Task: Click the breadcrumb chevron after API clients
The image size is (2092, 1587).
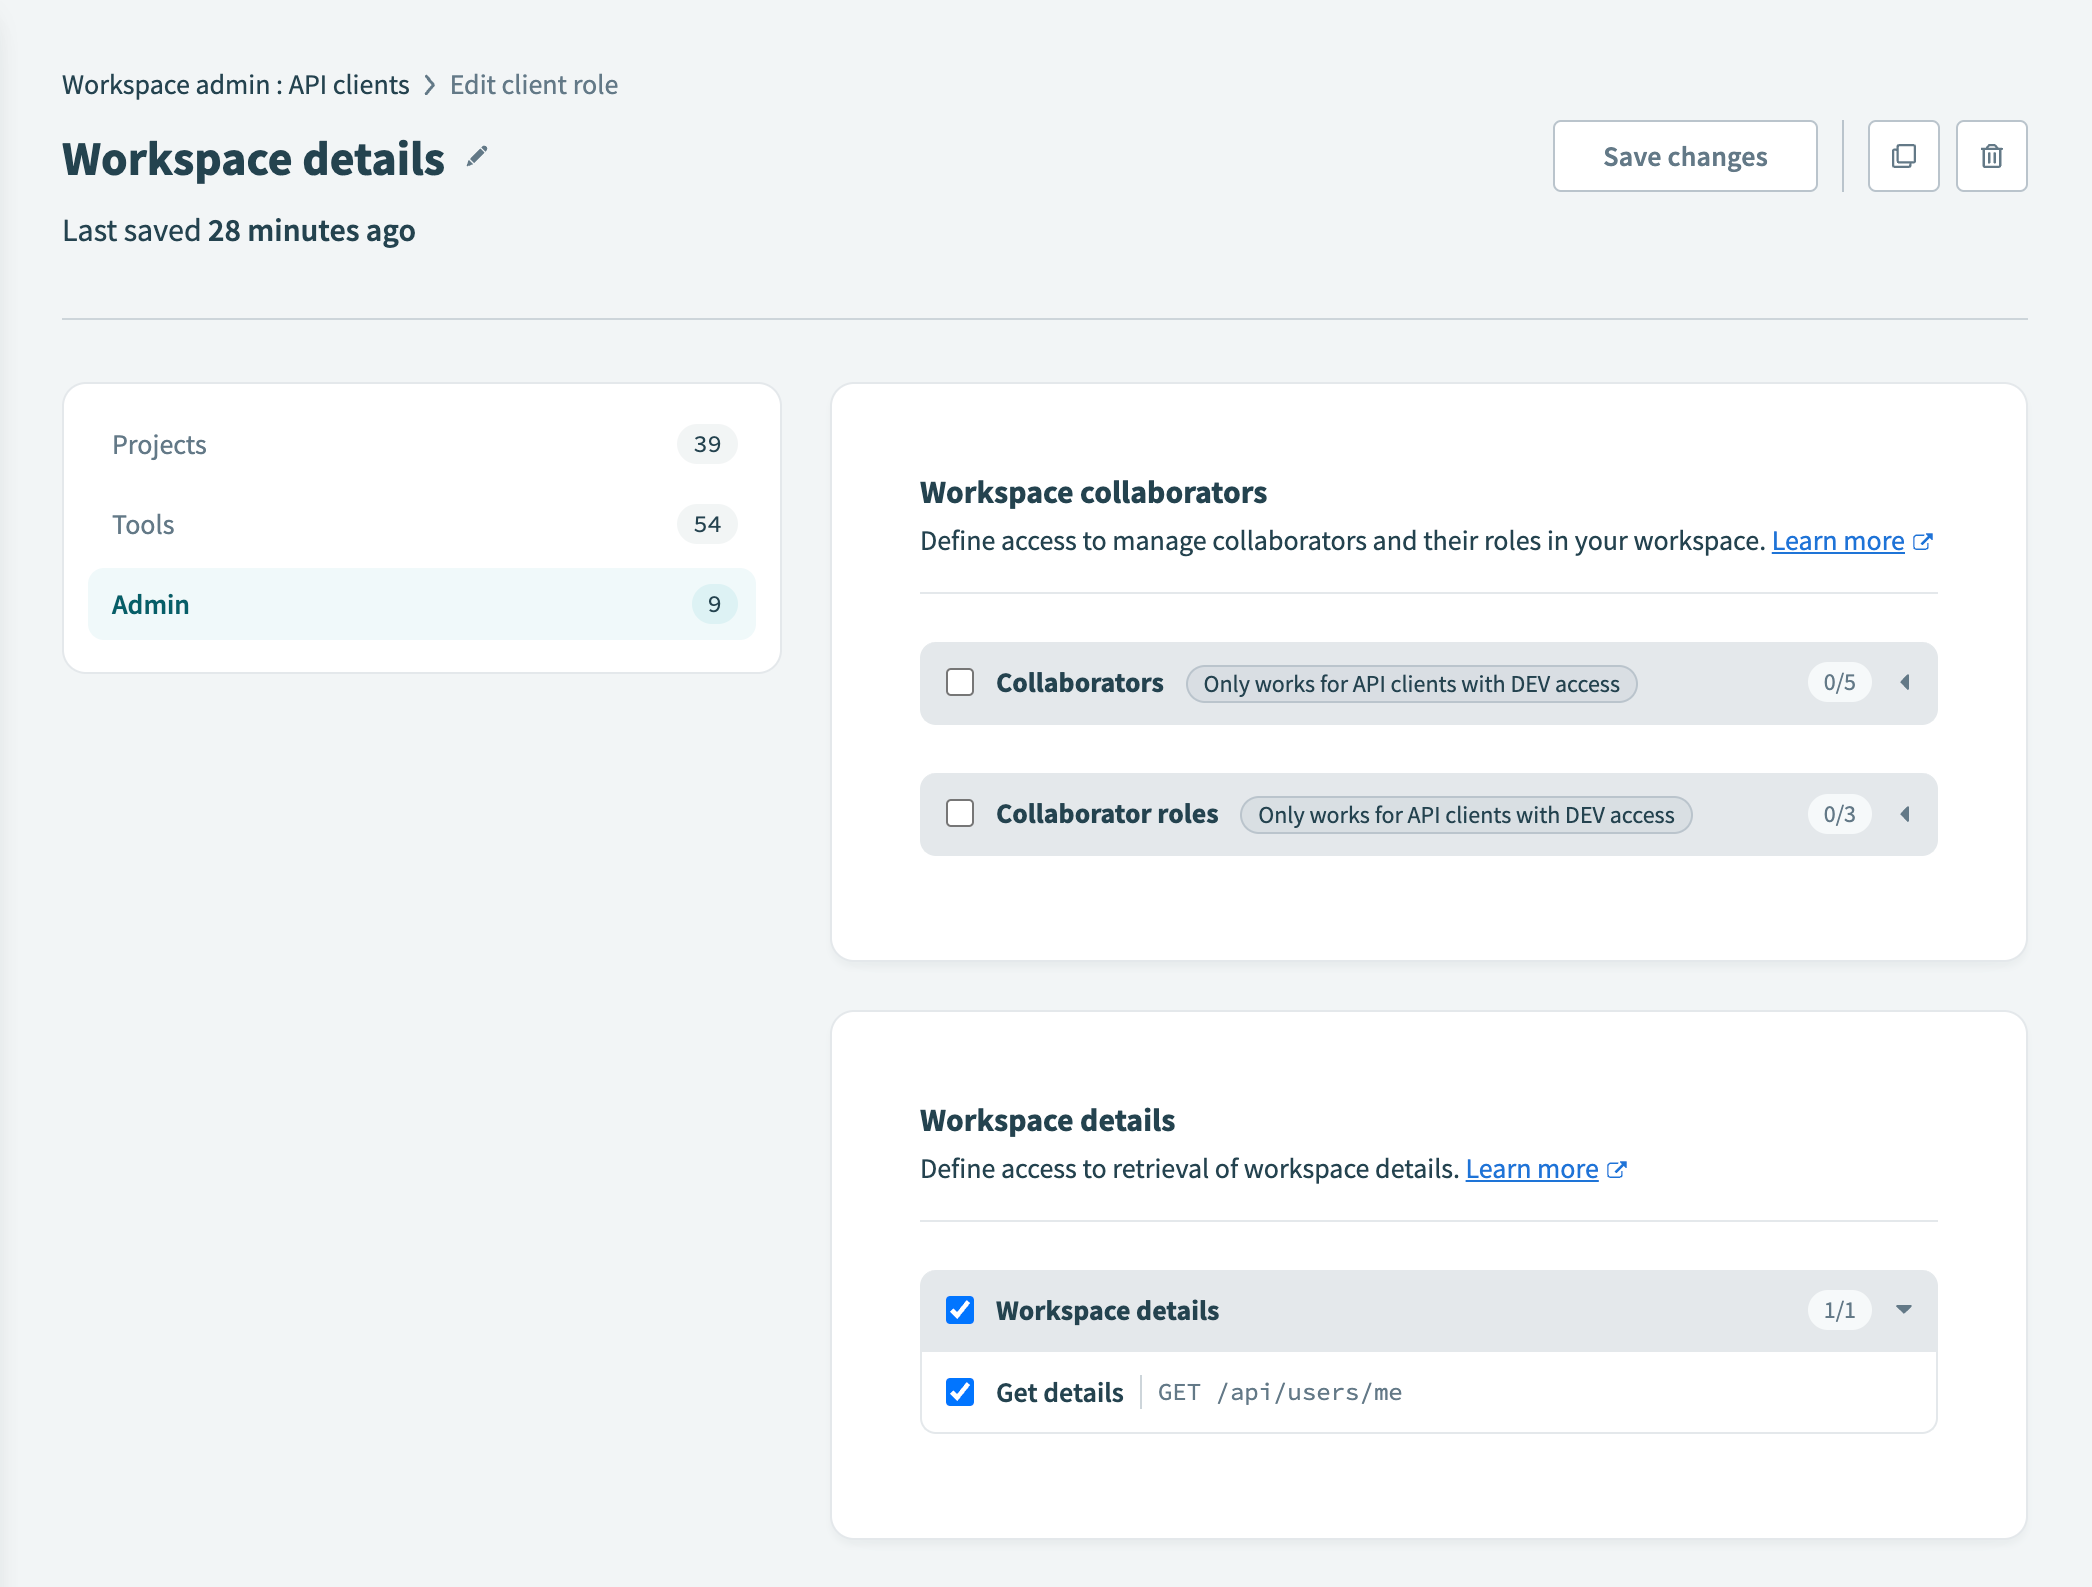Action: tap(430, 85)
